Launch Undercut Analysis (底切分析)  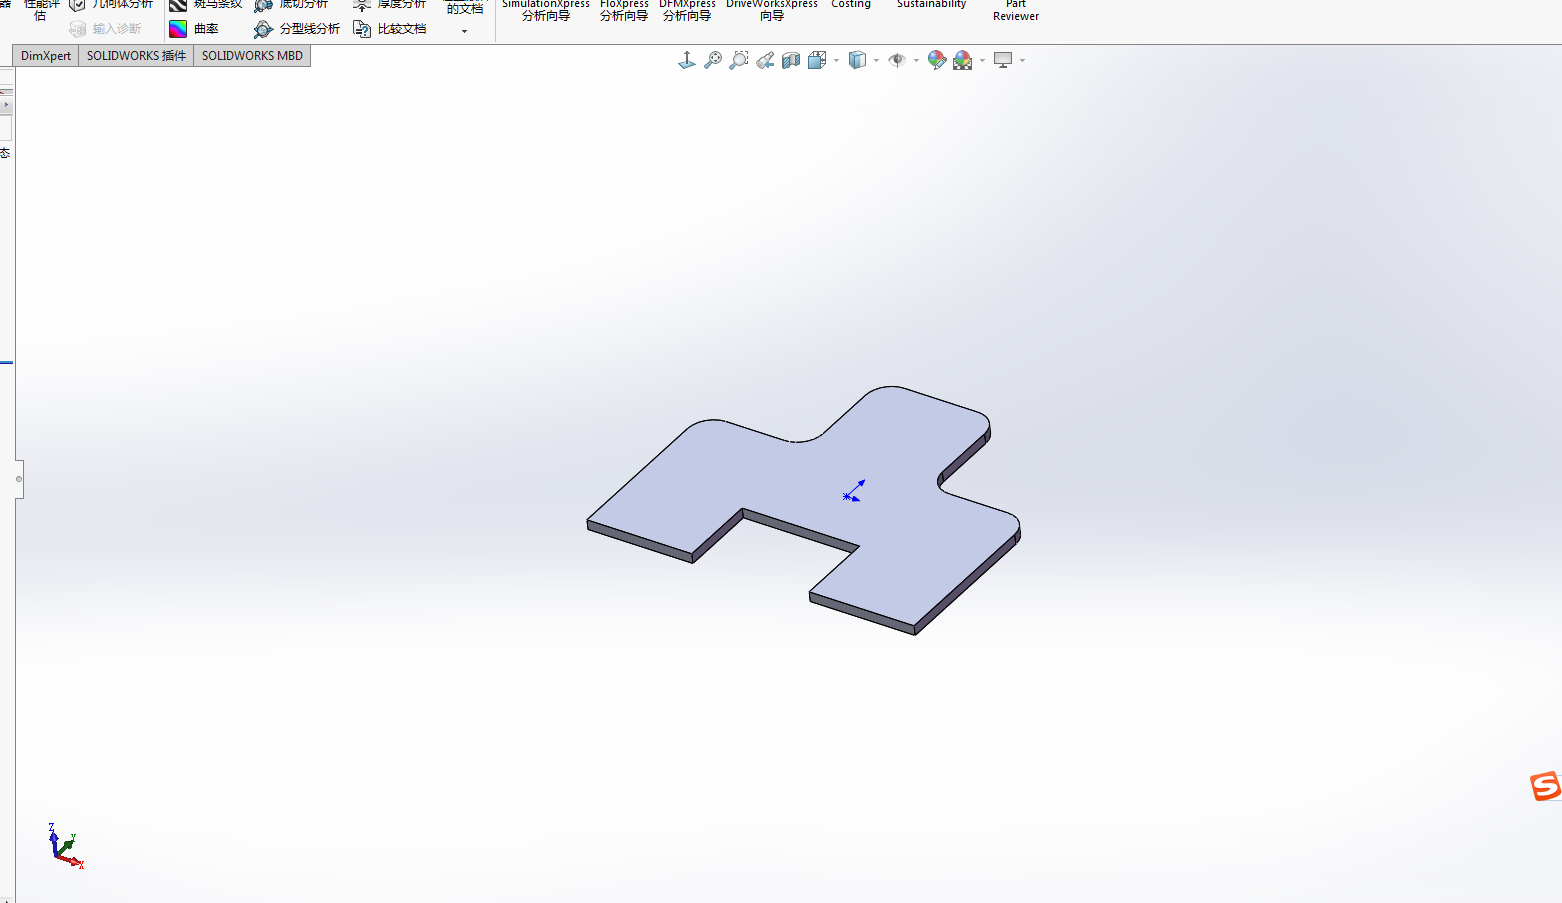[291, 5]
